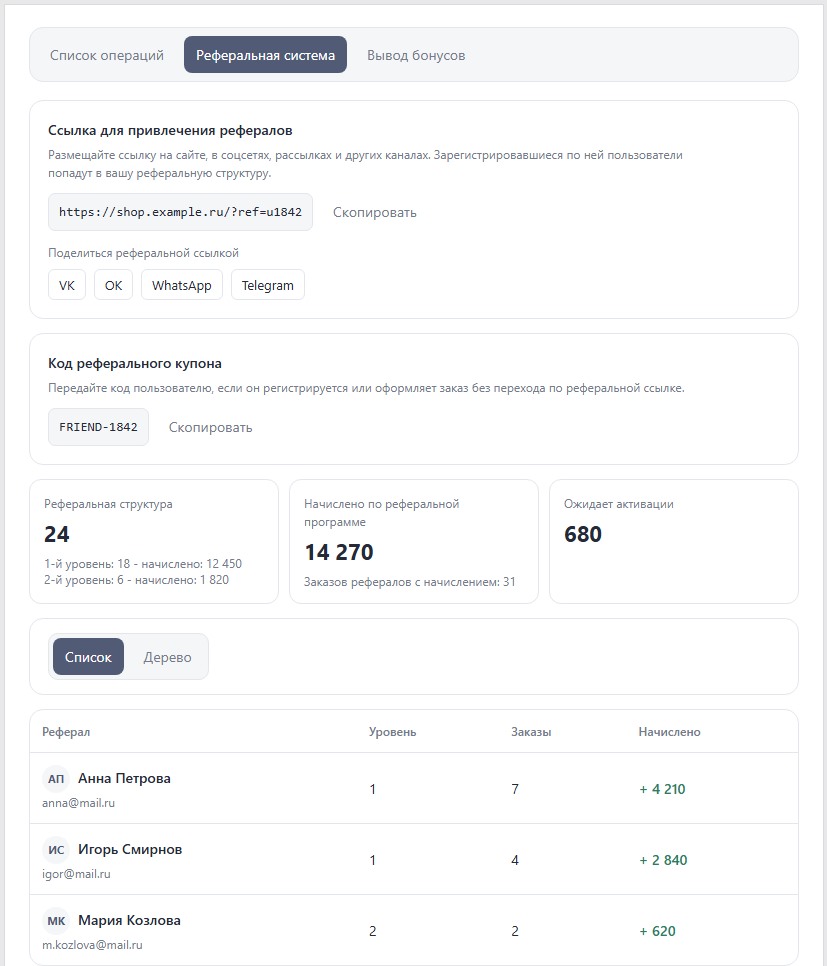Viewport: 827px width, 966px height.
Task: Click the referral link field
Action: tap(180, 212)
